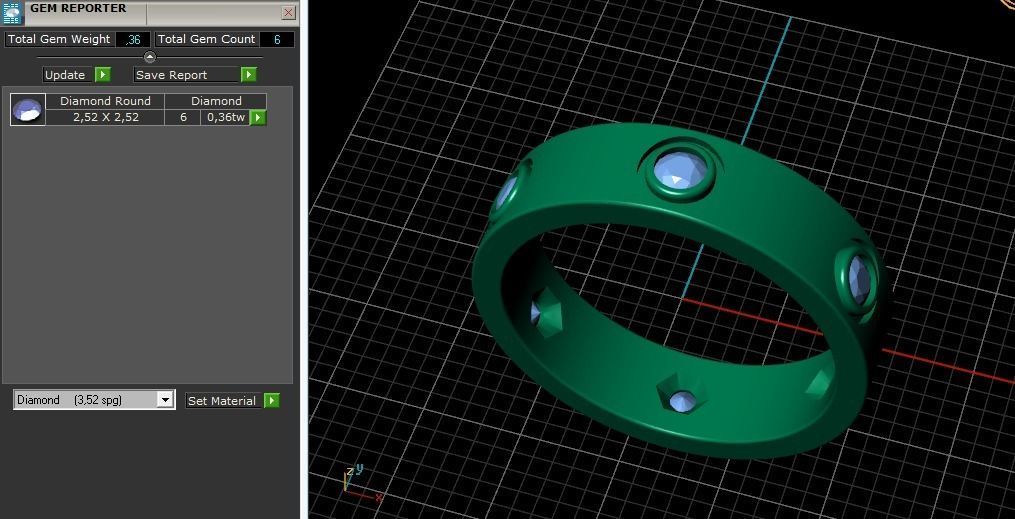Select the right-side bezel diamond on the ring
This screenshot has width=1015, height=519.
(x=859, y=279)
